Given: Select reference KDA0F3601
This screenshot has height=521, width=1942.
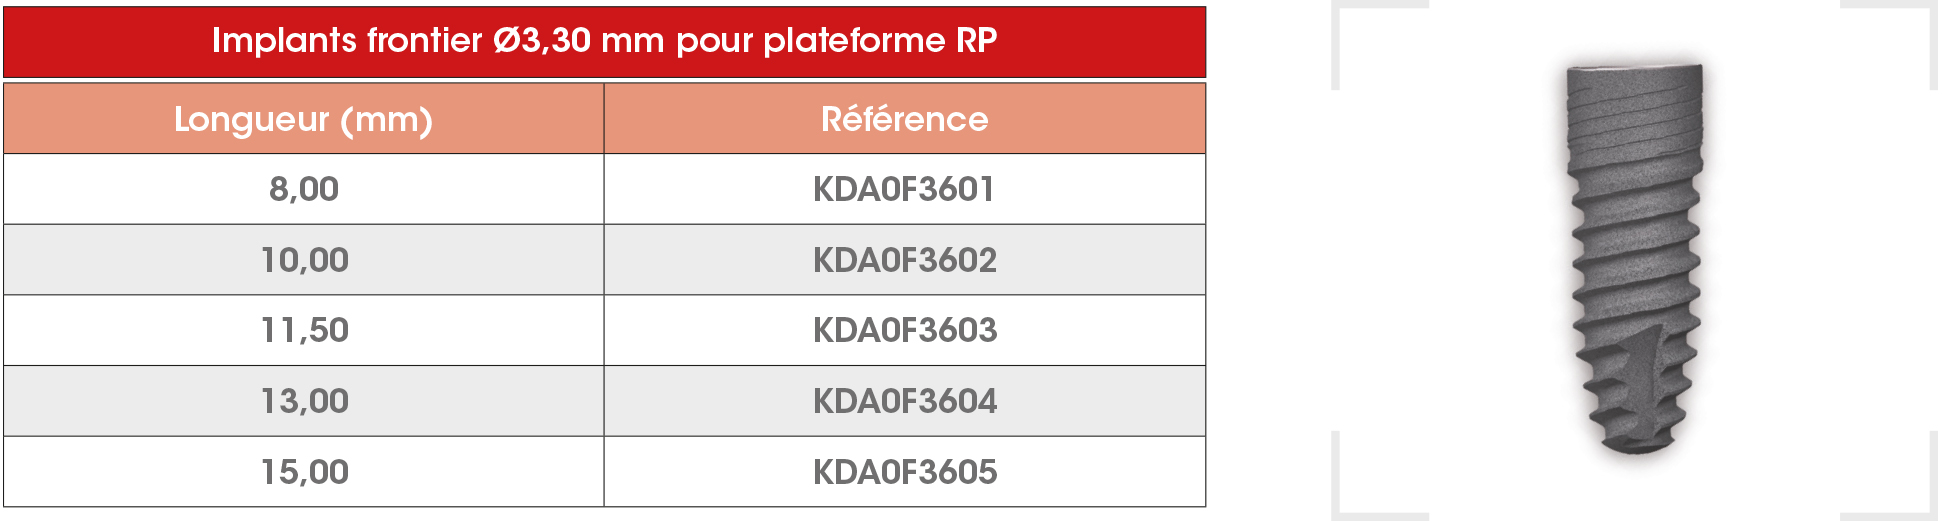Looking at the screenshot, I should [905, 189].
